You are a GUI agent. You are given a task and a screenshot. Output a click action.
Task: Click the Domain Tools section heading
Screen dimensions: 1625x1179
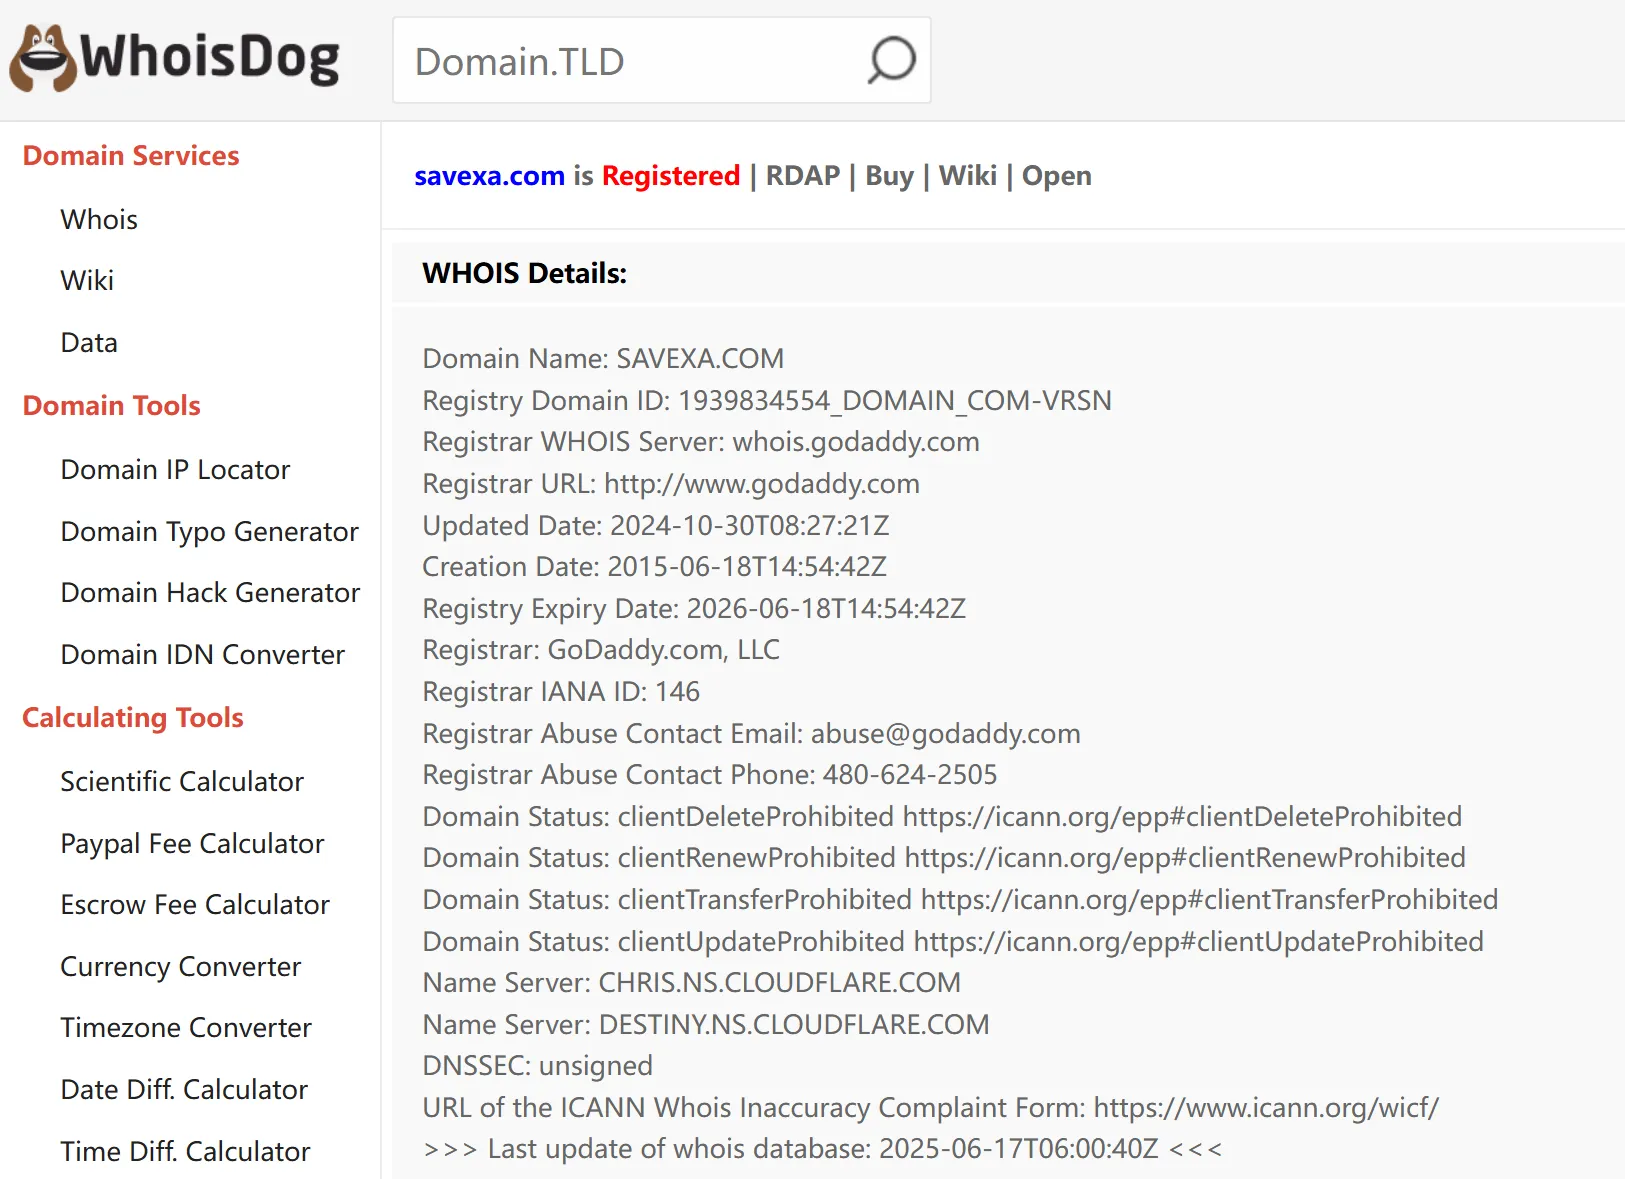click(x=112, y=405)
